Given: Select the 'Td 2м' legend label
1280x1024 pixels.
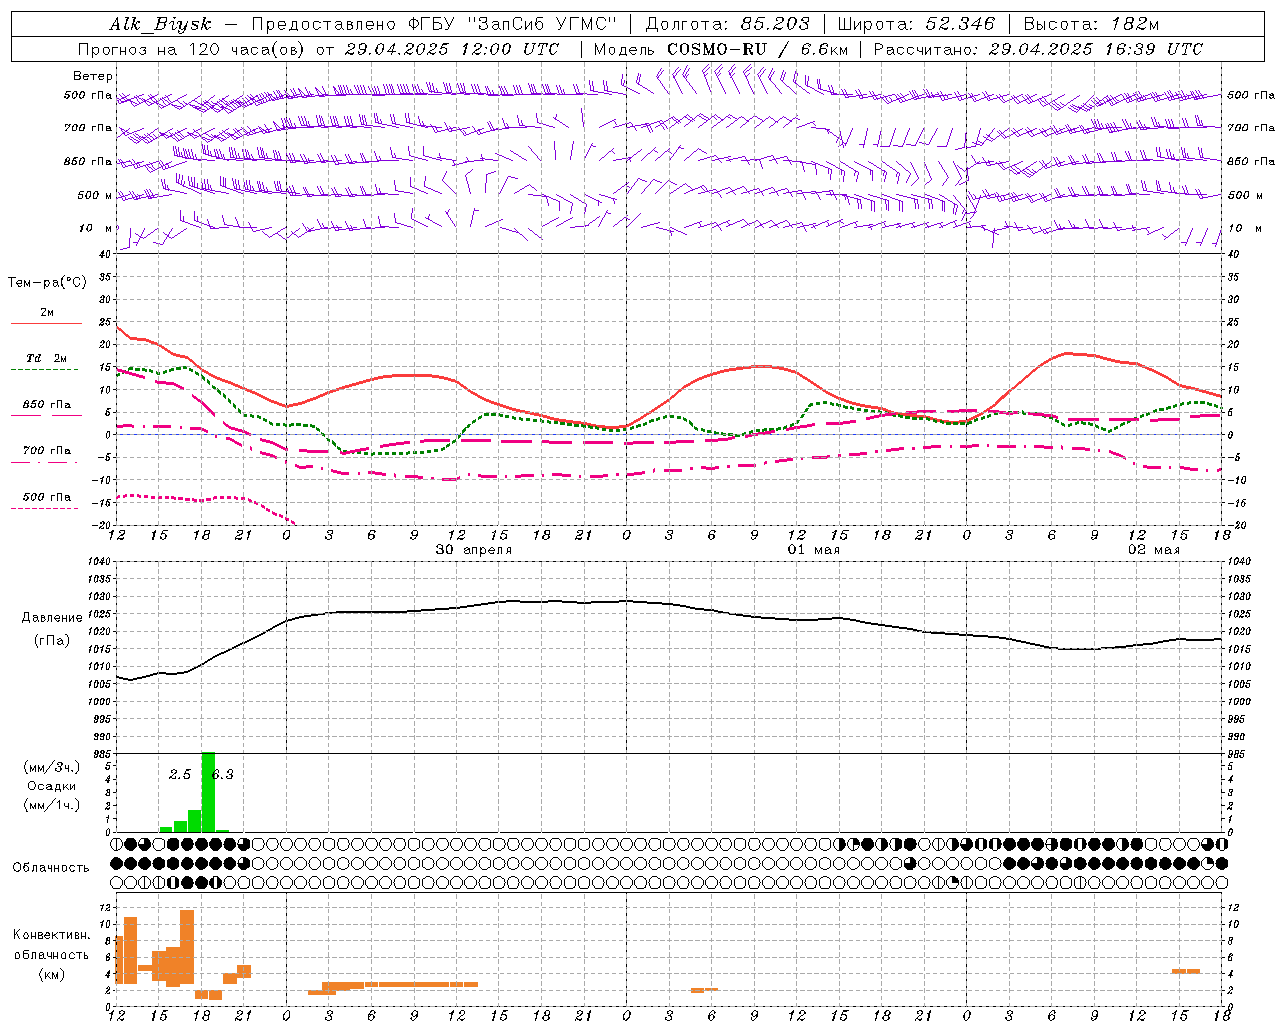Looking at the screenshot, I should point(46,358).
